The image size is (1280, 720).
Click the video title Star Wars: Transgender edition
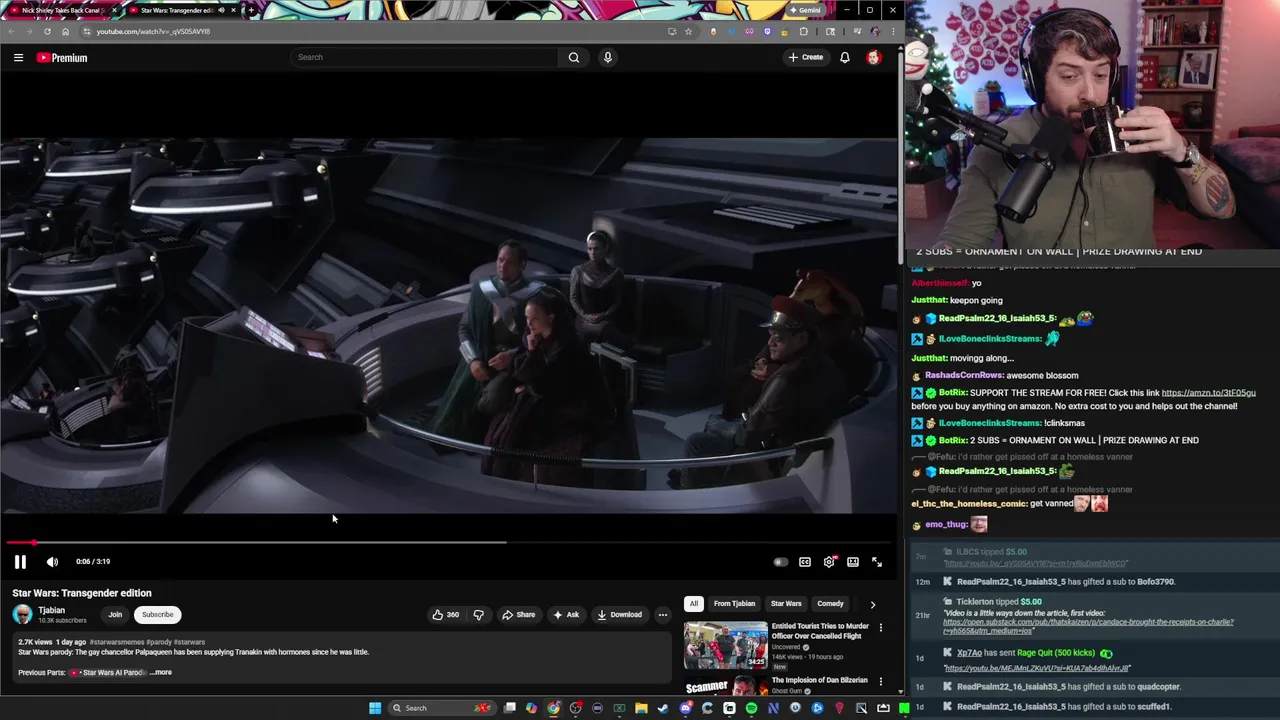pos(82,593)
